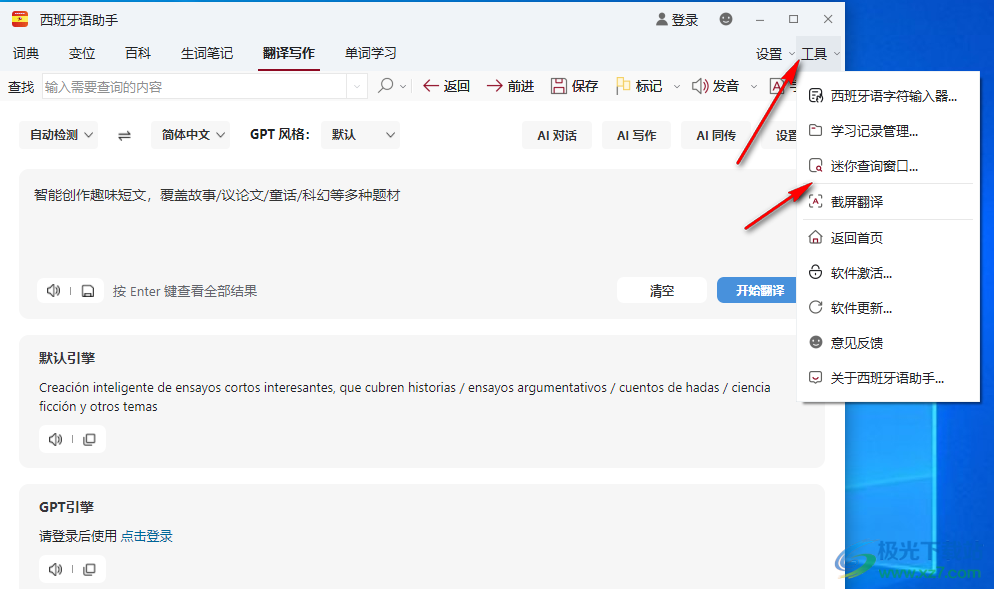Viewport: 994px width, 589px height.
Task: Select the 翻译写作 tab
Action: [x=289, y=53]
